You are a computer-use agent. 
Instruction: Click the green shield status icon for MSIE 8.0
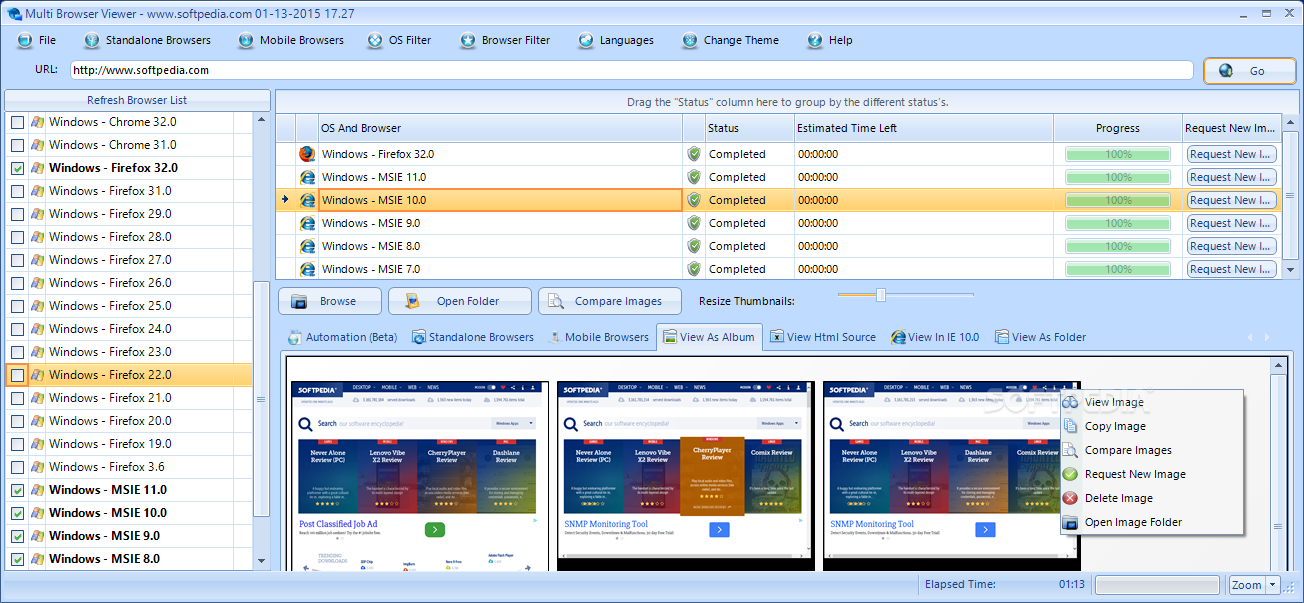click(x=694, y=246)
